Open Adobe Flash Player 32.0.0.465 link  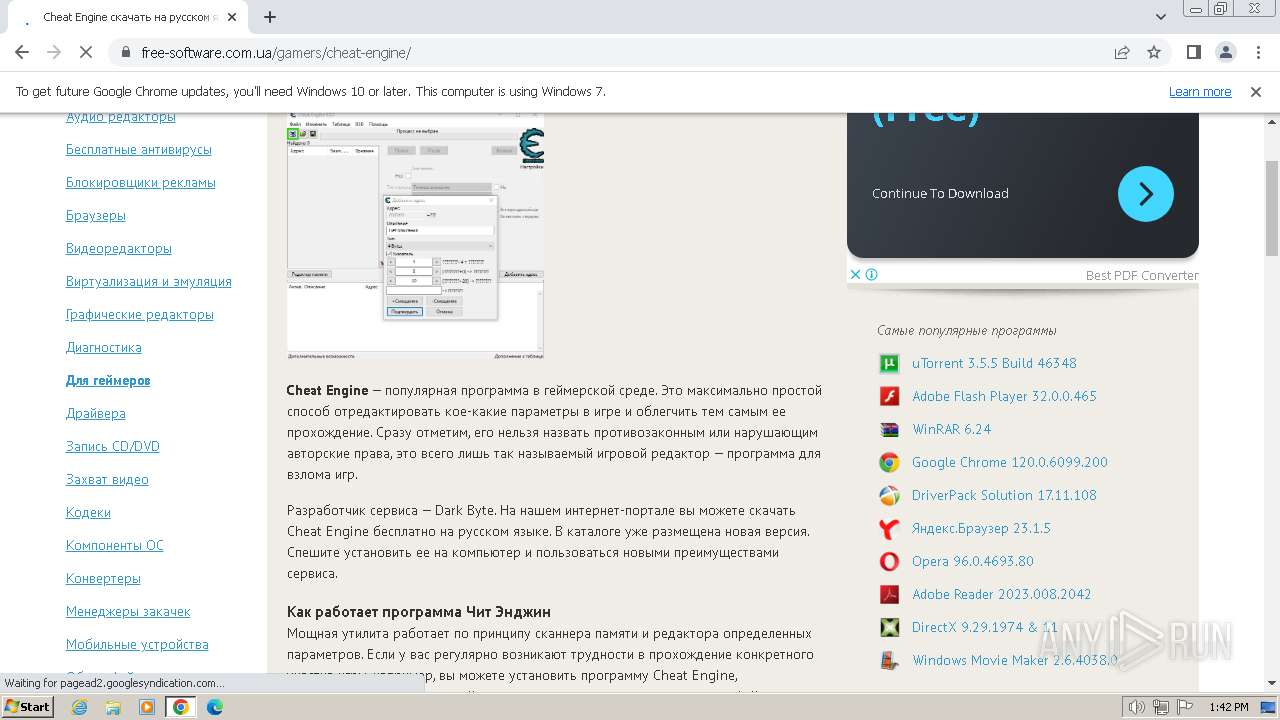pos(1004,396)
